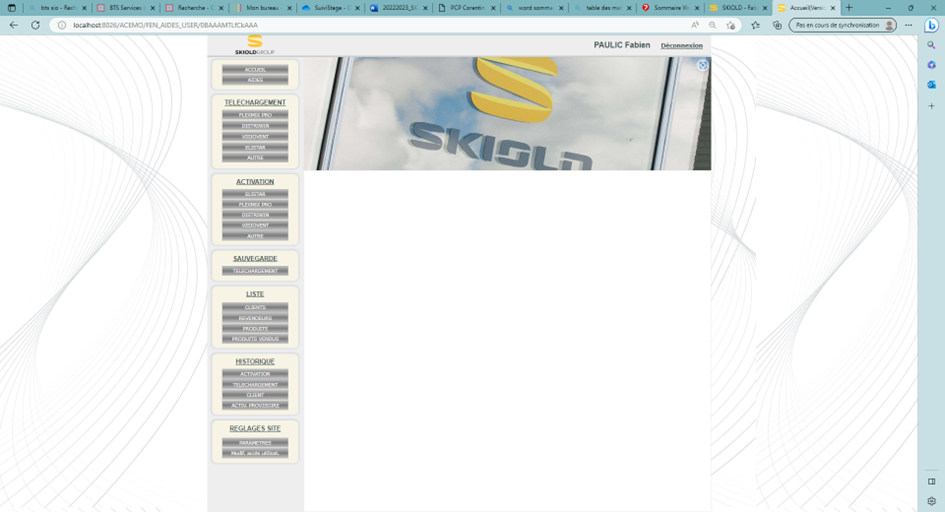
Task: Click VISIOVENT under ACTIVATION
Action: click(255, 225)
